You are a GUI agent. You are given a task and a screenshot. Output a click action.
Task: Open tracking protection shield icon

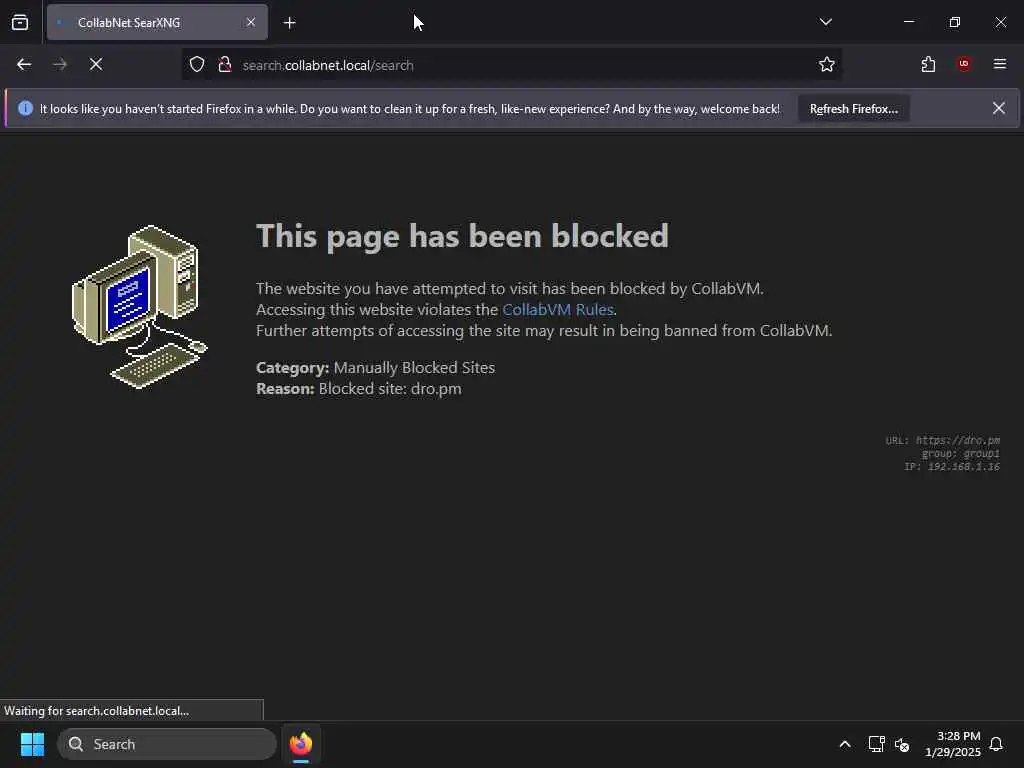point(197,65)
